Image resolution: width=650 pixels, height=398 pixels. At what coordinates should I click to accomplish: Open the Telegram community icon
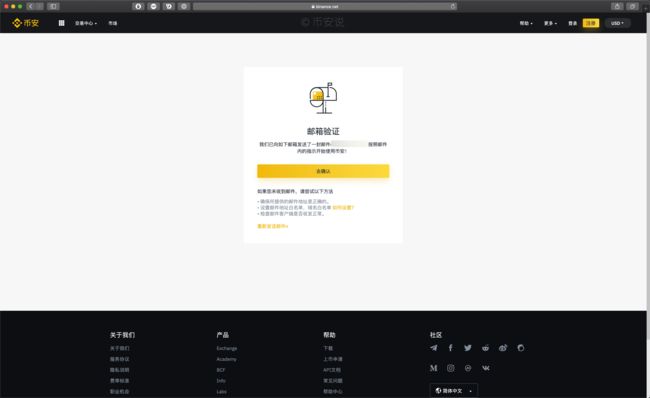pyautogui.click(x=434, y=348)
